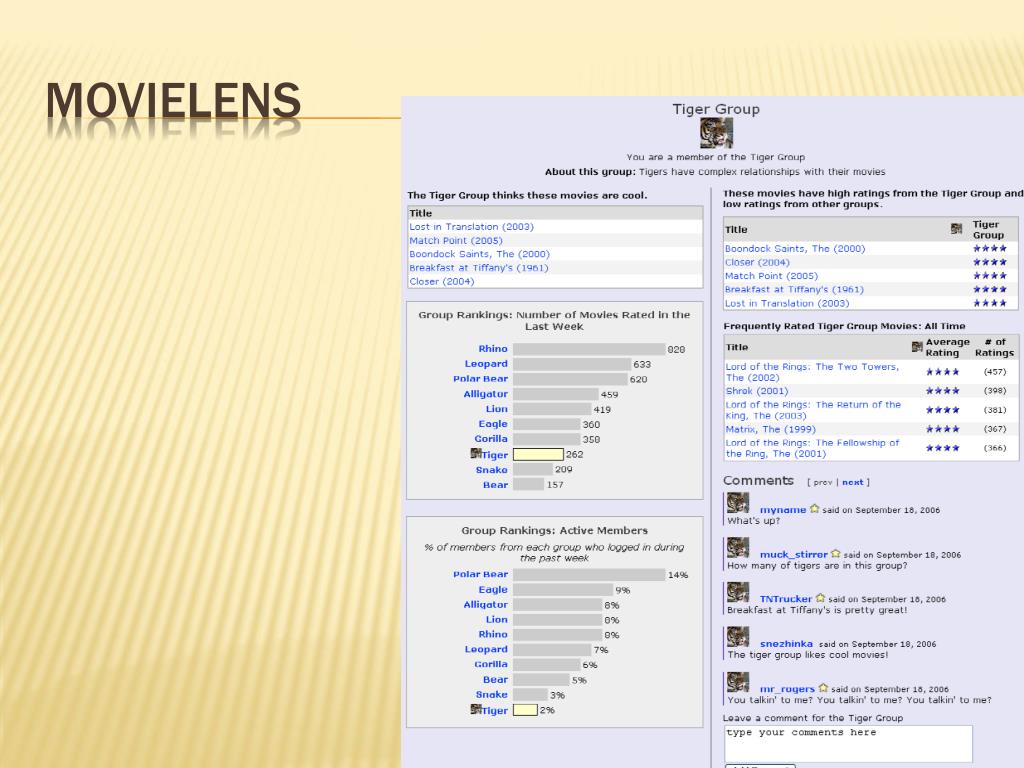
Task: Click Rhino bar showing 828 movies rated
Action: [x=589, y=349]
